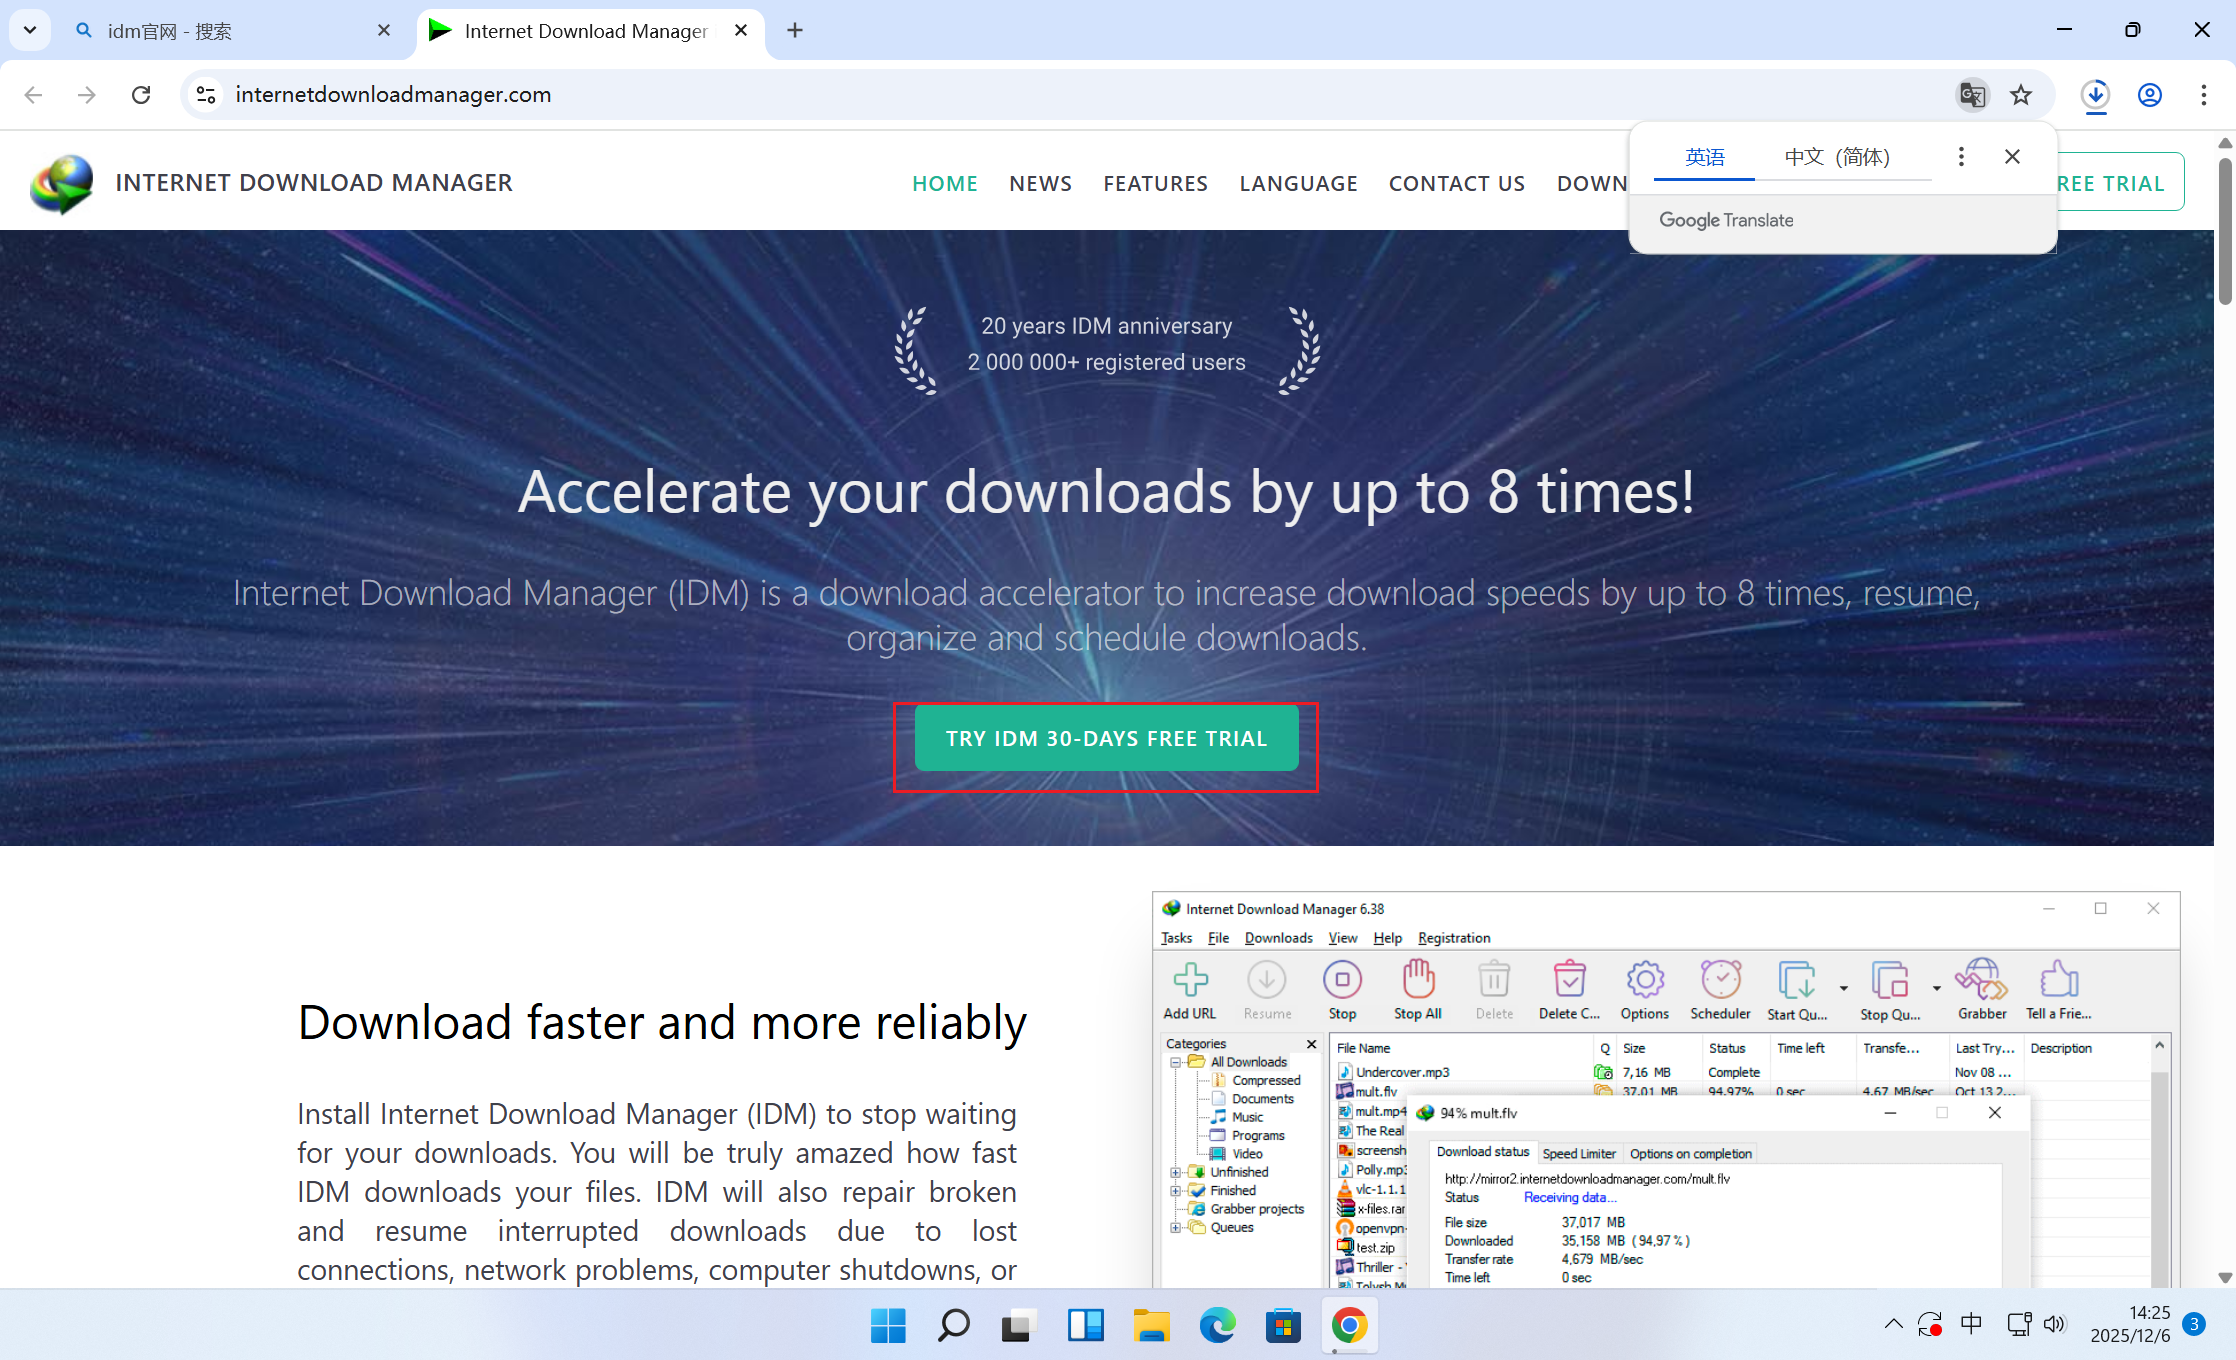Click the Google Translate icon in address bar
Image resolution: width=2236 pixels, height=1360 pixels.
[1972, 94]
